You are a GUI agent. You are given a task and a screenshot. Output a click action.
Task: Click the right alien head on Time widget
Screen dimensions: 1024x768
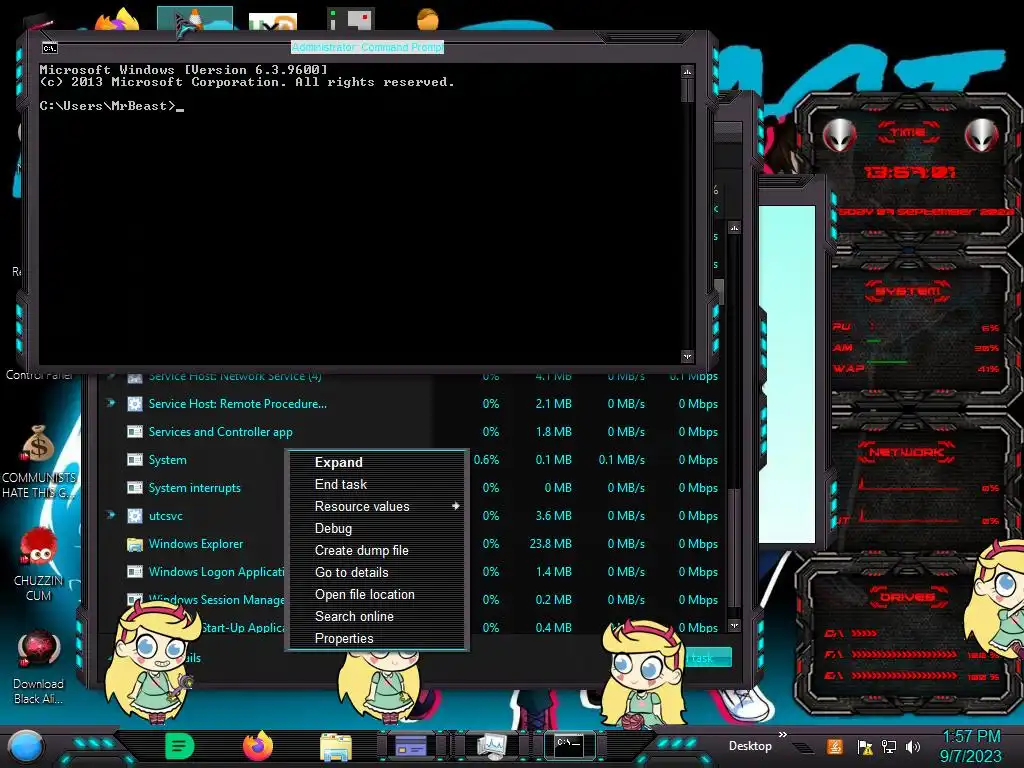point(982,135)
